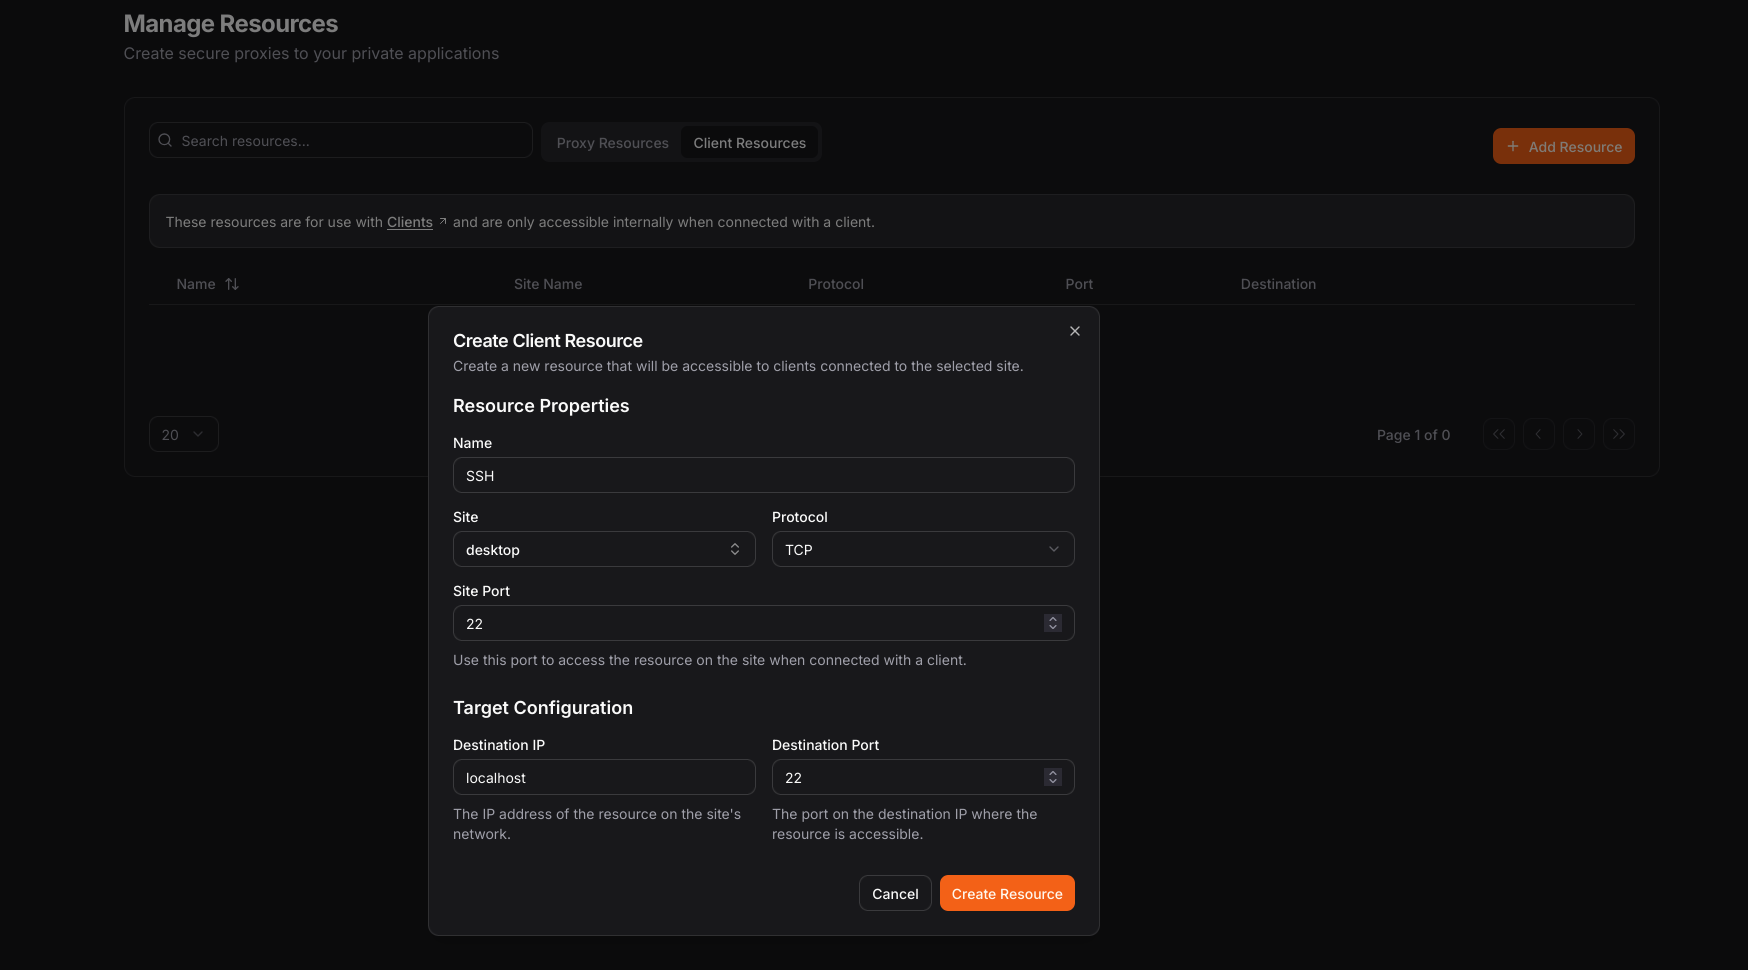Click the Destination Port stepper arrows

click(x=1052, y=777)
